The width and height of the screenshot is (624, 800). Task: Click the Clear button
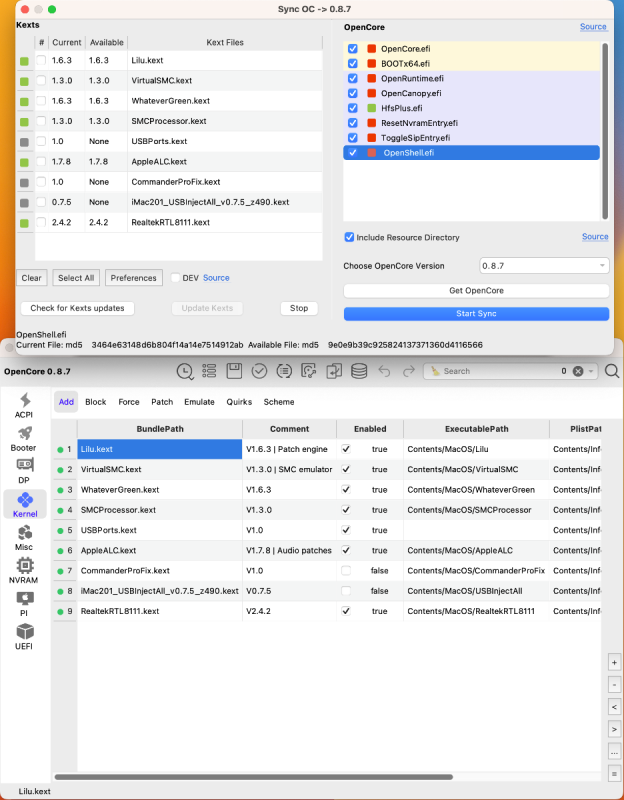coord(32,278)
